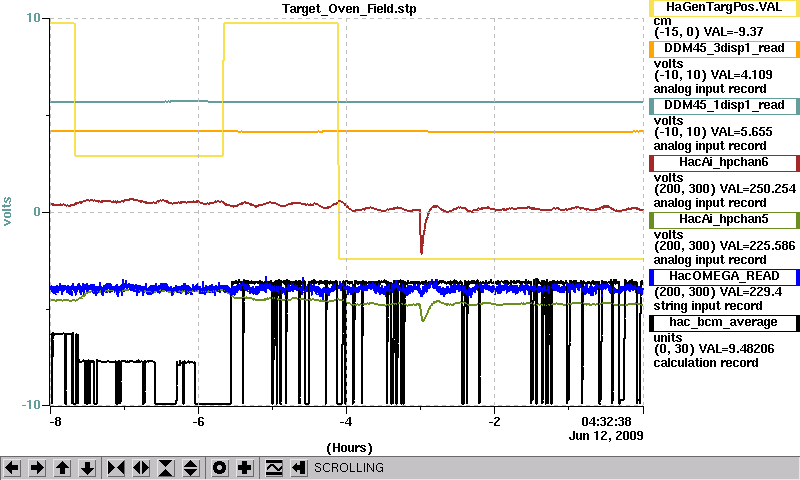
Task: Click the 10 label on the y-axis
Action: (x=33, y=18)
